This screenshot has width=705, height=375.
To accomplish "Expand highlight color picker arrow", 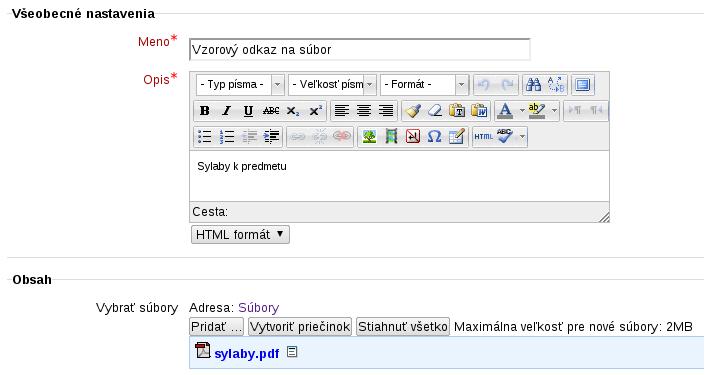I will tap(554, 111).
